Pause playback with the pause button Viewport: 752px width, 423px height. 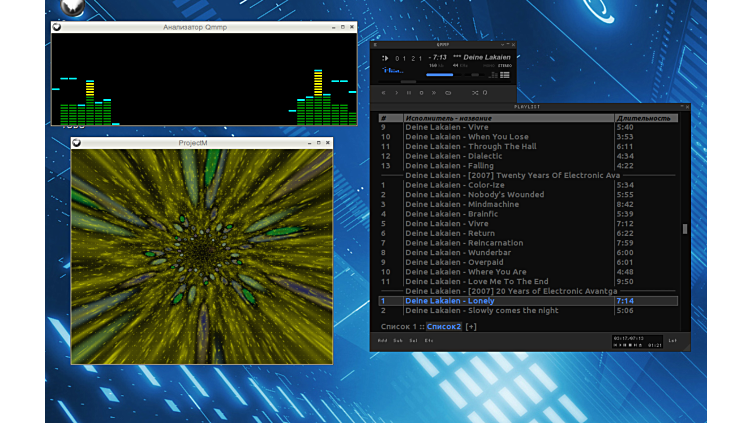408,93
